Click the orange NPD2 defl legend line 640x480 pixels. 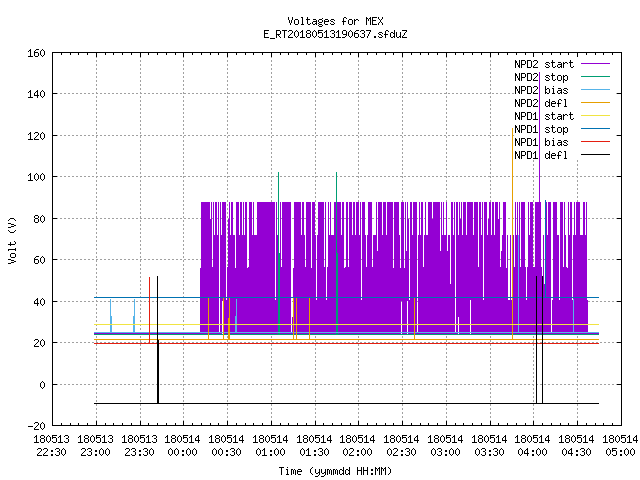(595, 103)
